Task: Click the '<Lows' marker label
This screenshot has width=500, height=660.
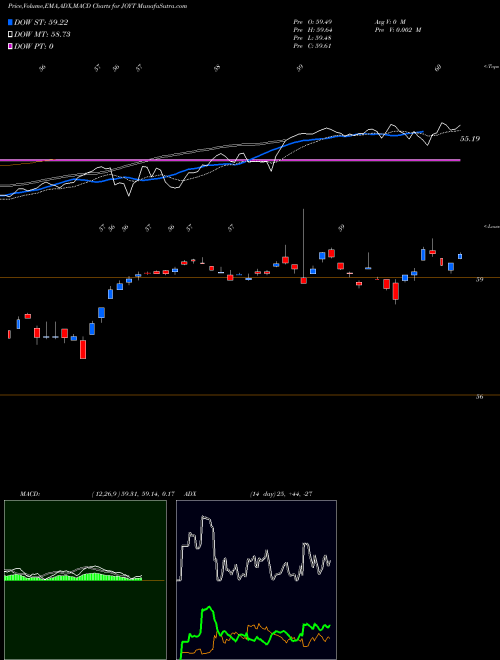Action: point(491,226)
